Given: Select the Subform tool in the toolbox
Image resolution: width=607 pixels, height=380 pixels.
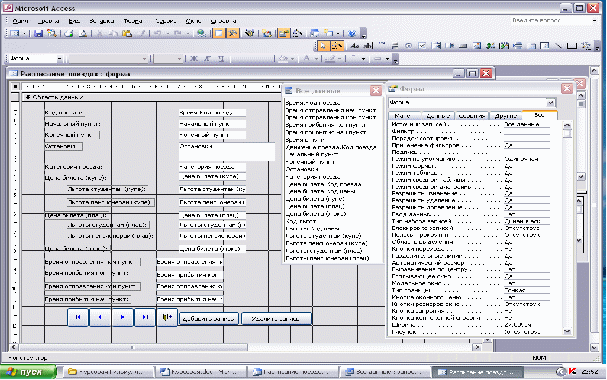Looking at the screenshot, I should click(x=545, y=46).
